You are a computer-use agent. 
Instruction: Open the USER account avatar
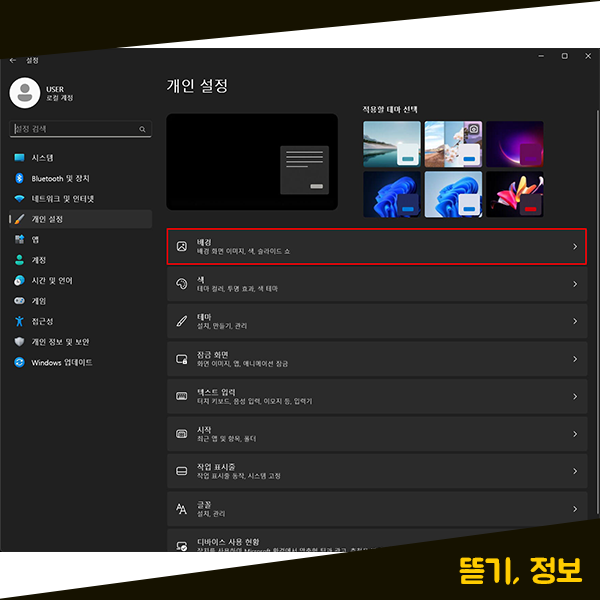click(25, 93)
